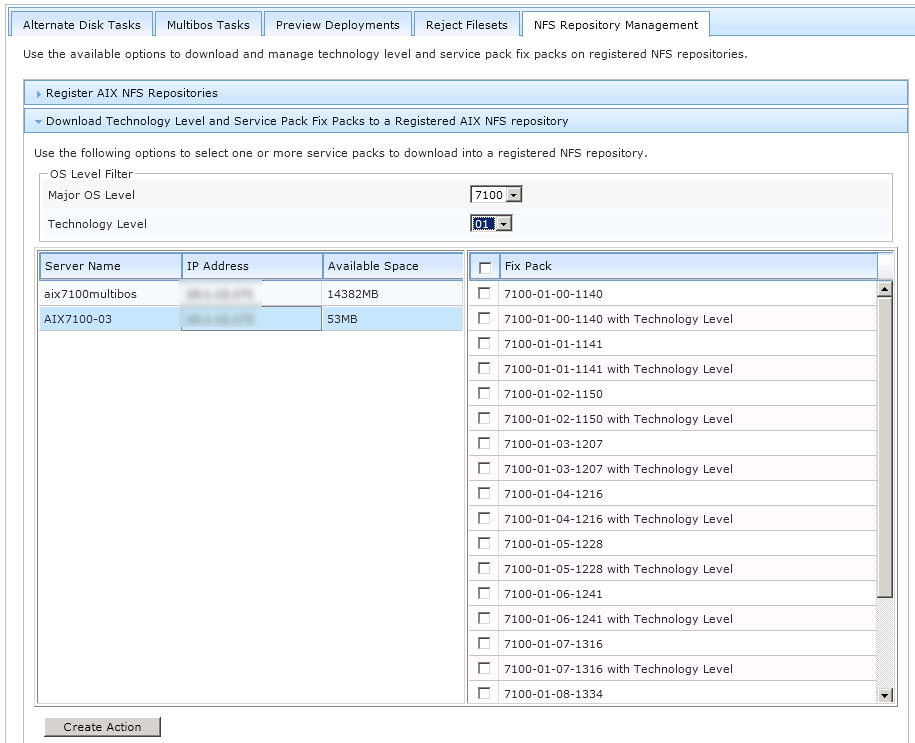Image resolution: width=915 pixels, height=743 pixels.
Task: Click the IP Address column header
Action: click(252, 266)
